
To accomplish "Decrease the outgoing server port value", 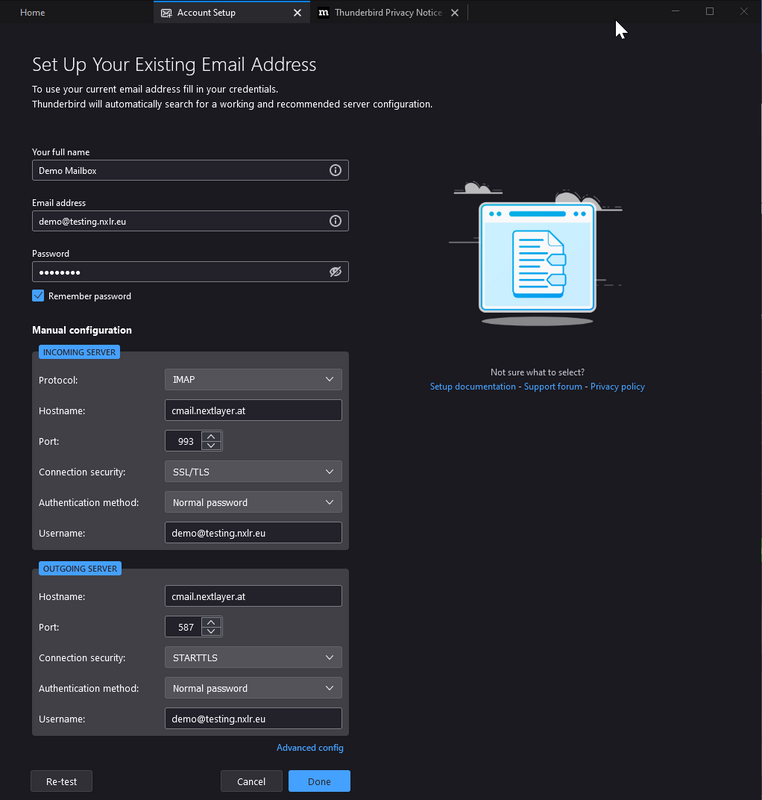I will [211, 632].
